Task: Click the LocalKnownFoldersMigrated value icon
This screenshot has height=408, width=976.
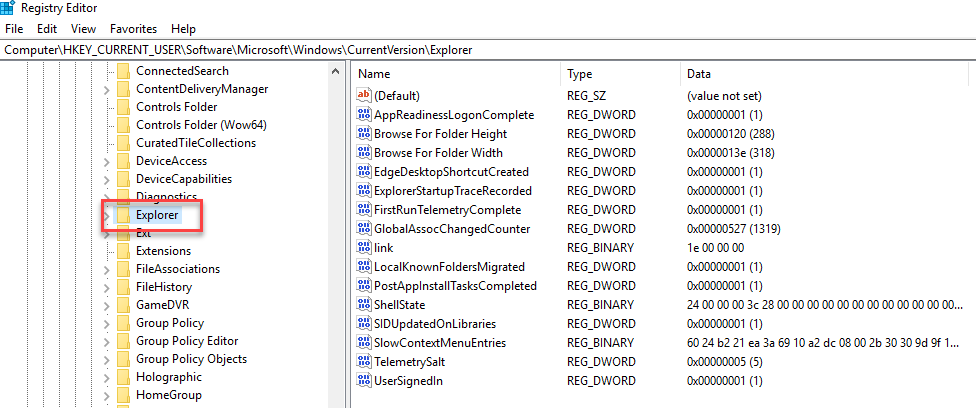Action: tap(364, 267)
